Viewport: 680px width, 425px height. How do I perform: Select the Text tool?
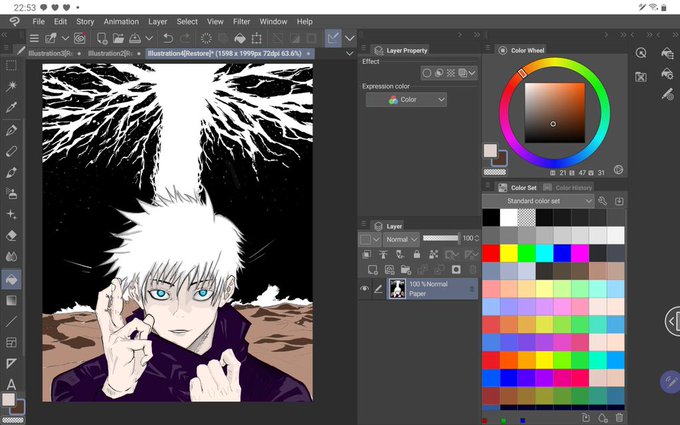click(11, 384)
